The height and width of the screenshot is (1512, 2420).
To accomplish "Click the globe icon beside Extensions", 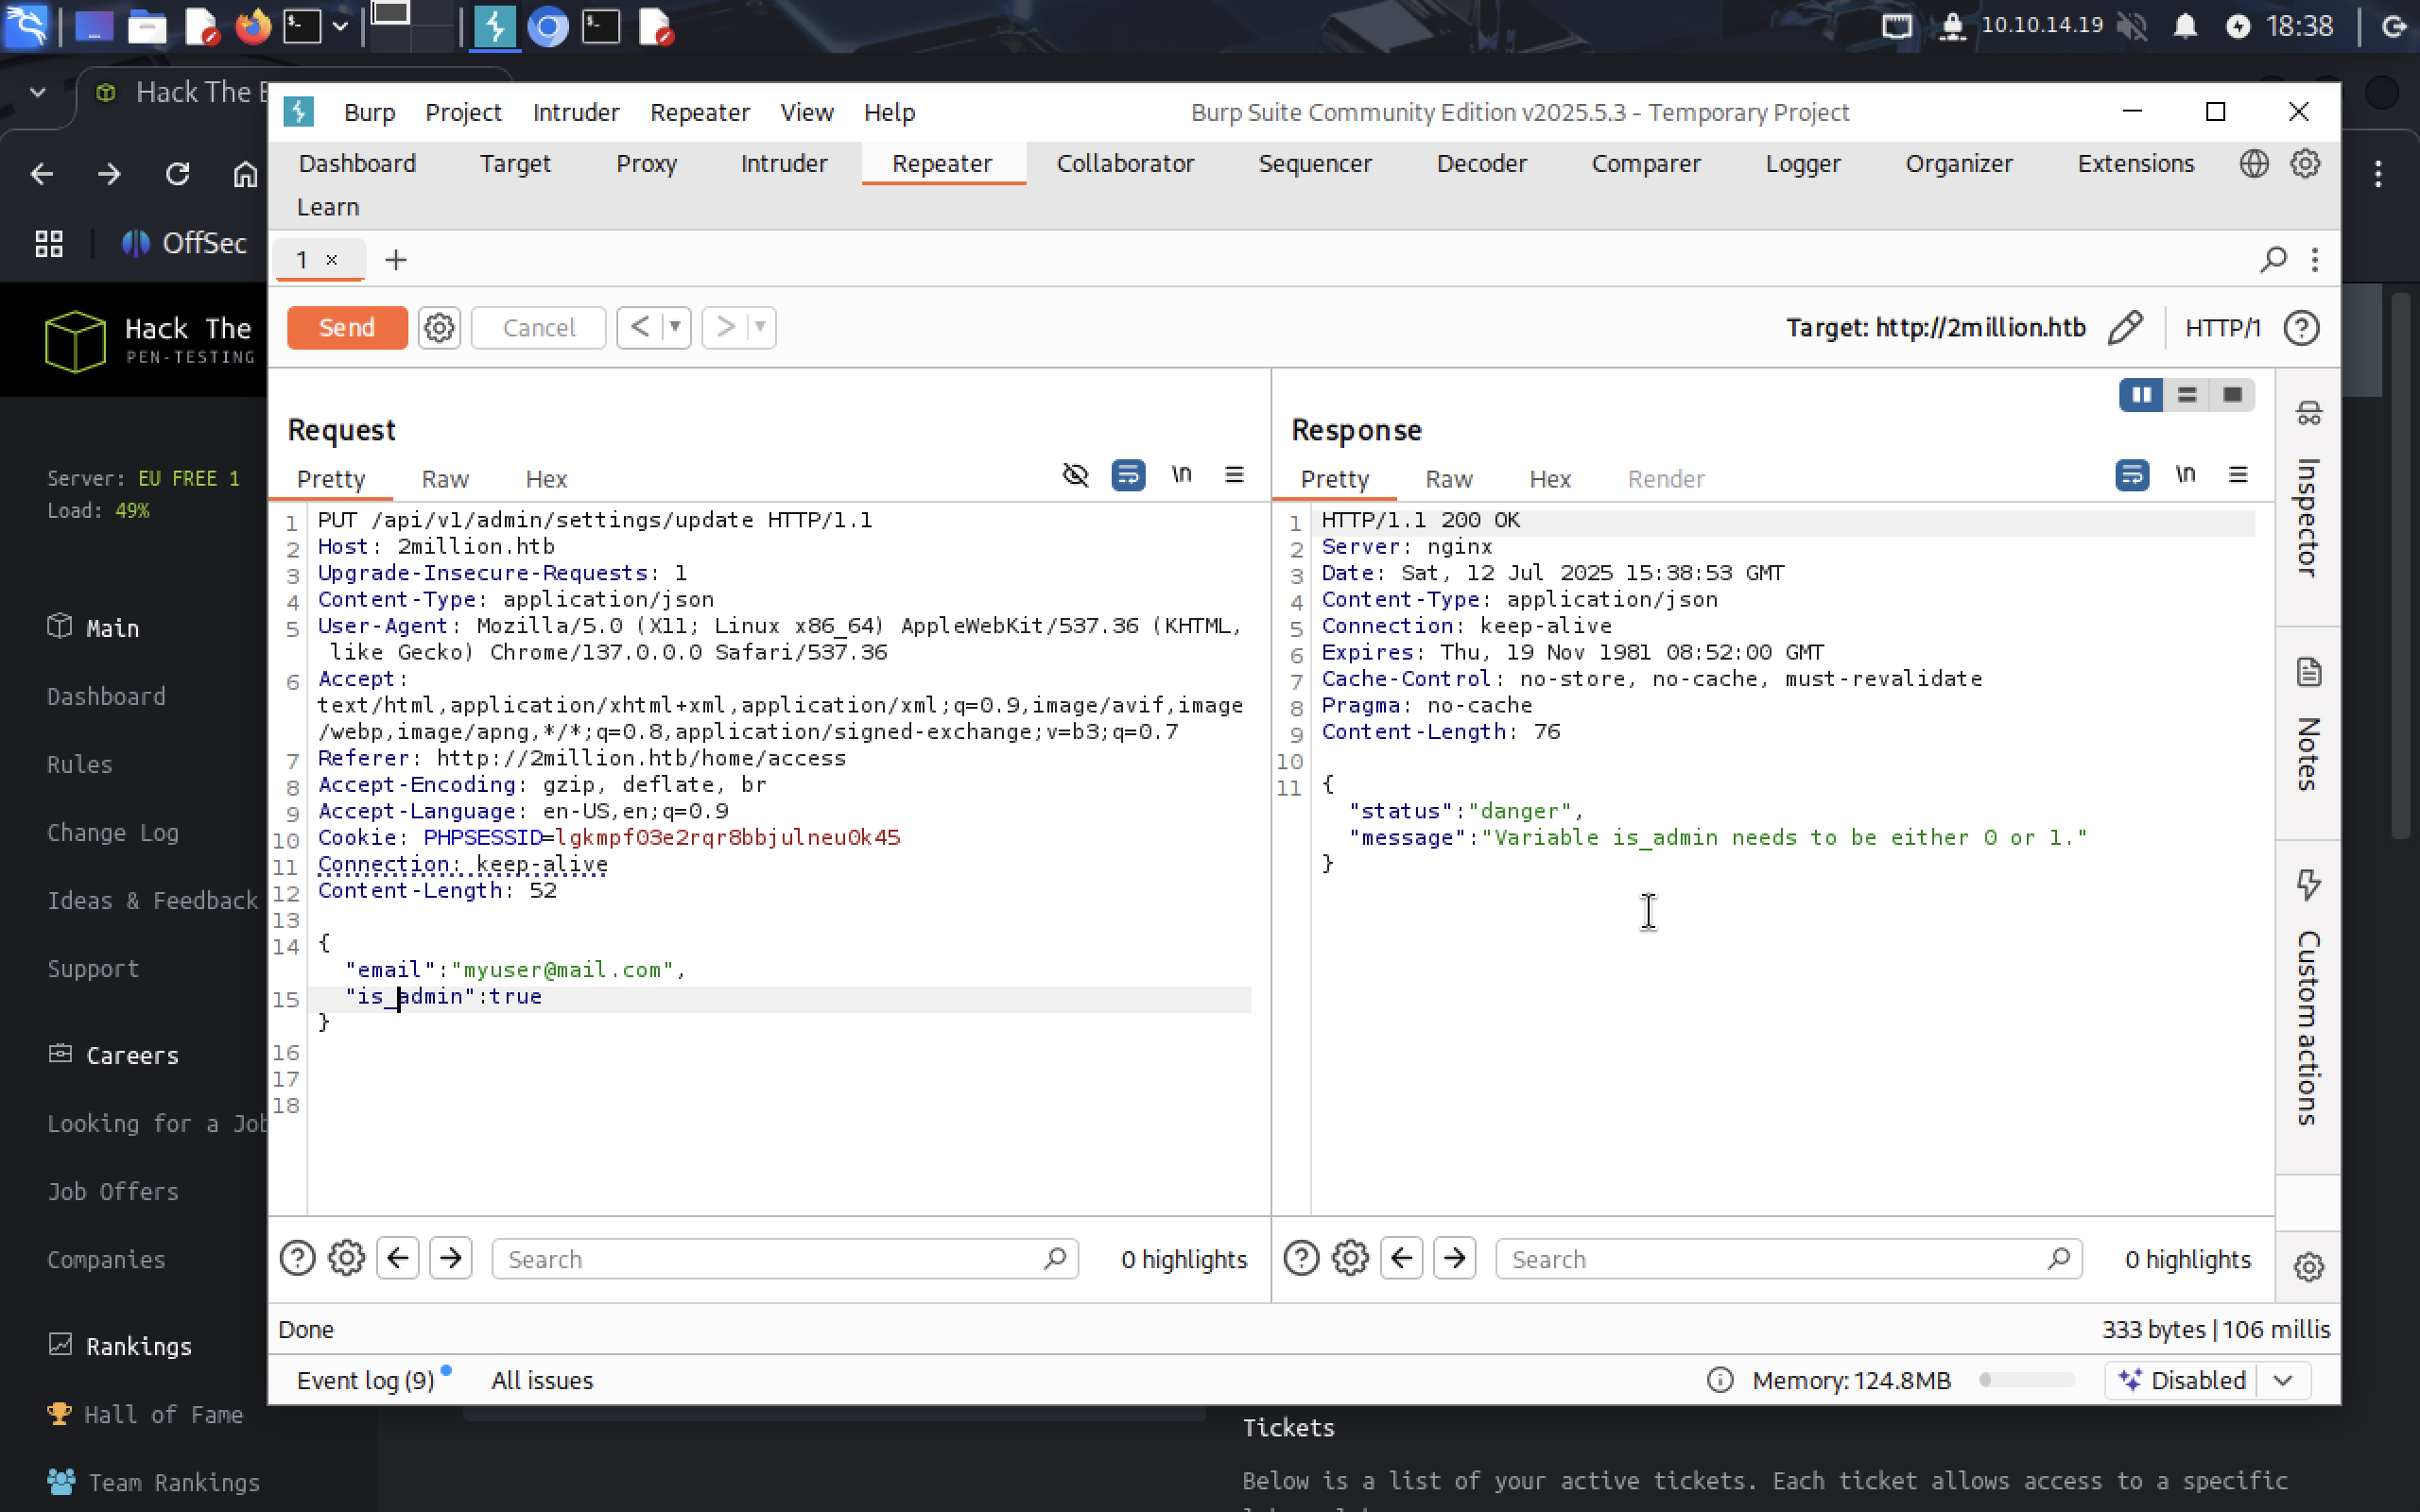I will click(x=2254, y=163).
